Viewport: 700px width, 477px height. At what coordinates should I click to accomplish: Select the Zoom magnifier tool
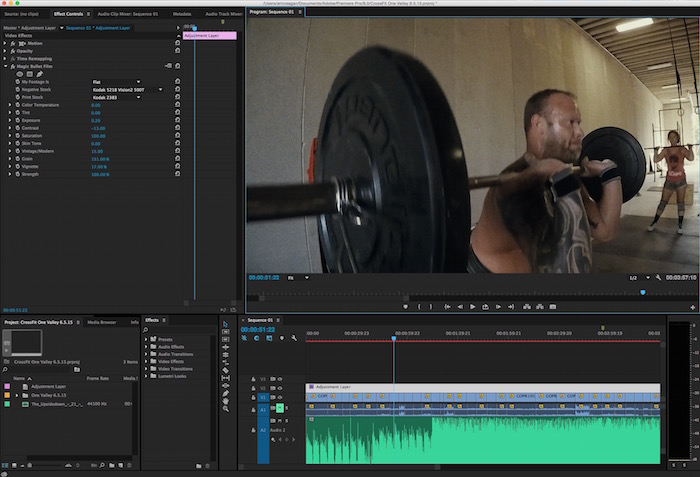(x=225, y=409)
